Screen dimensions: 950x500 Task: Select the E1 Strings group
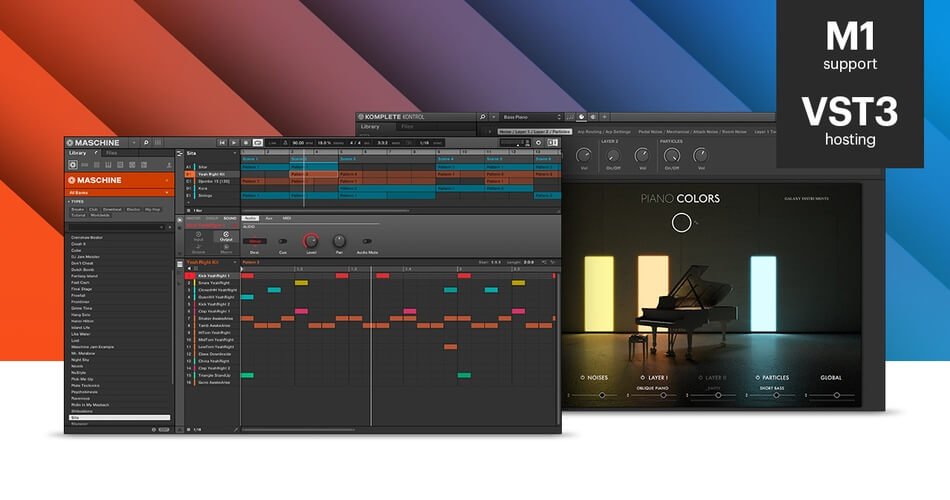pos(212,196)
